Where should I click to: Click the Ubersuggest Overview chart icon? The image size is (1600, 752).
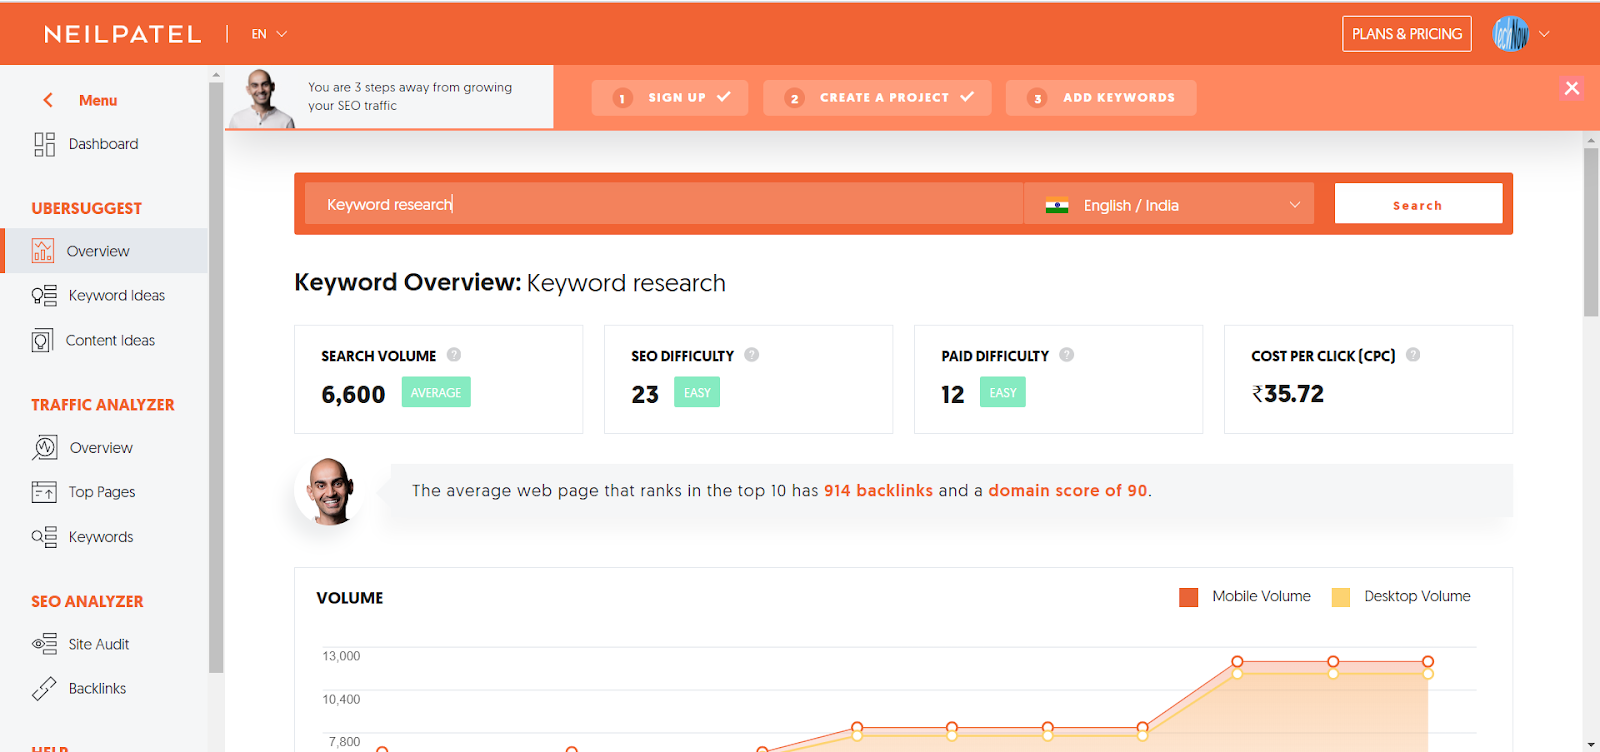point(42,251)
